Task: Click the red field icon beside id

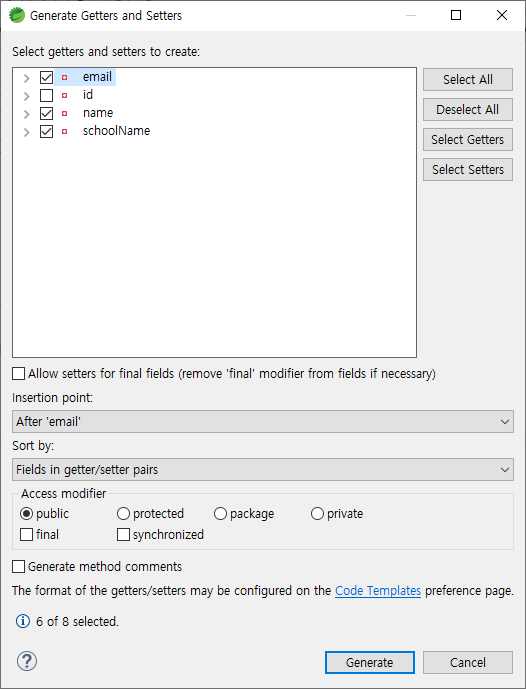Action: pyautogui.click(x=65, y=95)
